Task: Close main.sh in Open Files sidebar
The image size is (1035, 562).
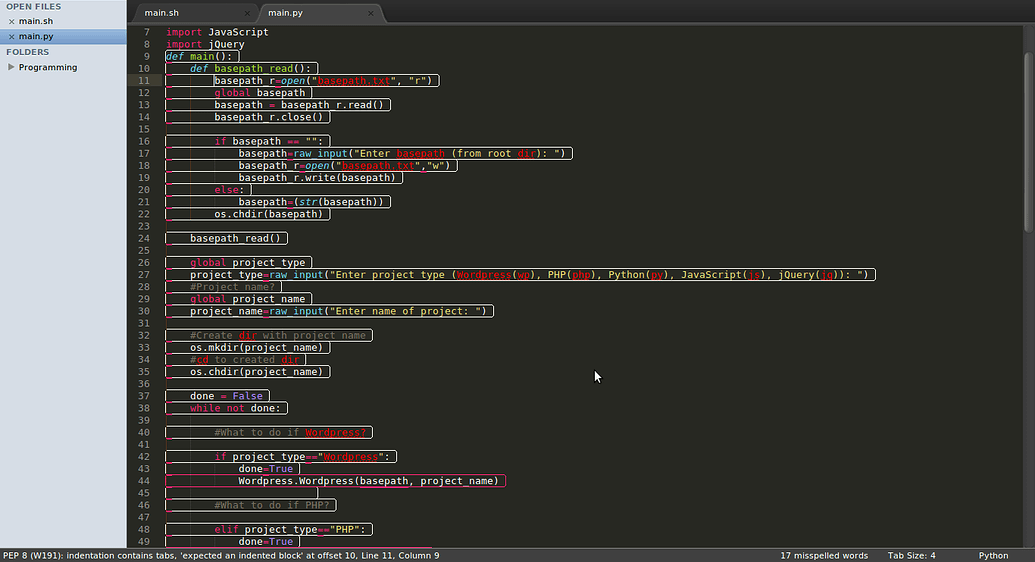Action: coord(11,21)
